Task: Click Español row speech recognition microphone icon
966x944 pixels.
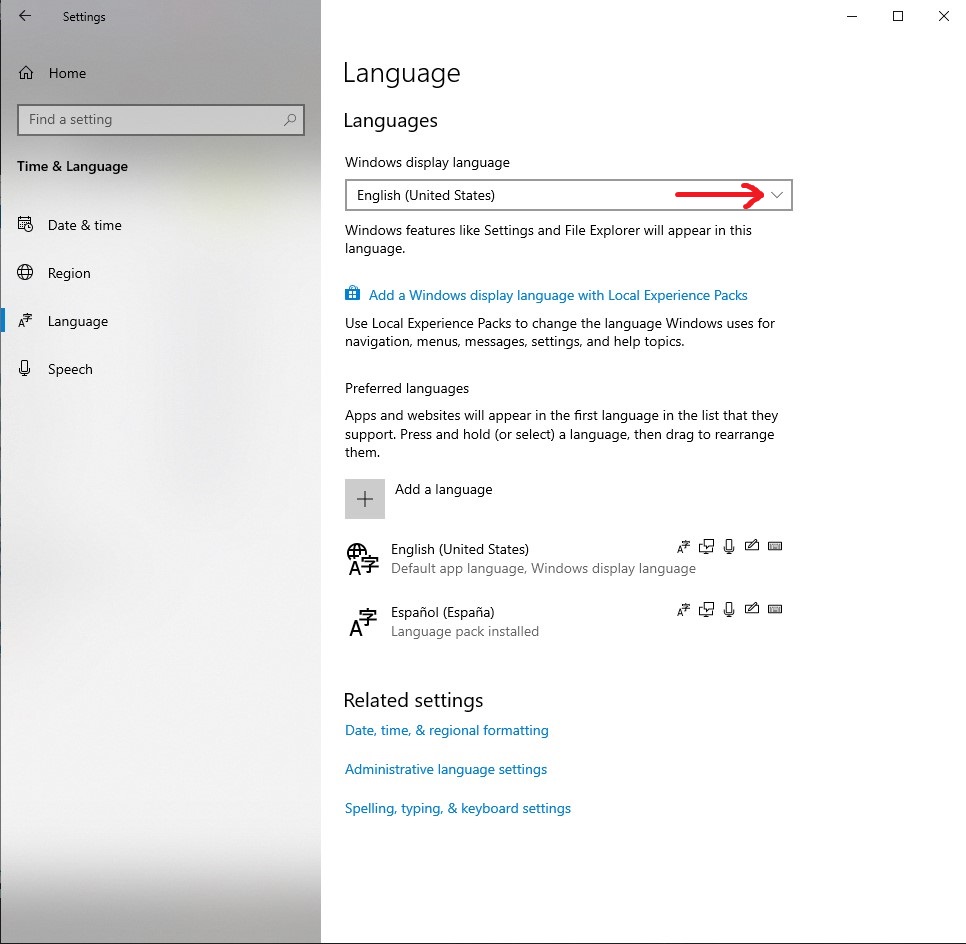Action: point(729,609)
